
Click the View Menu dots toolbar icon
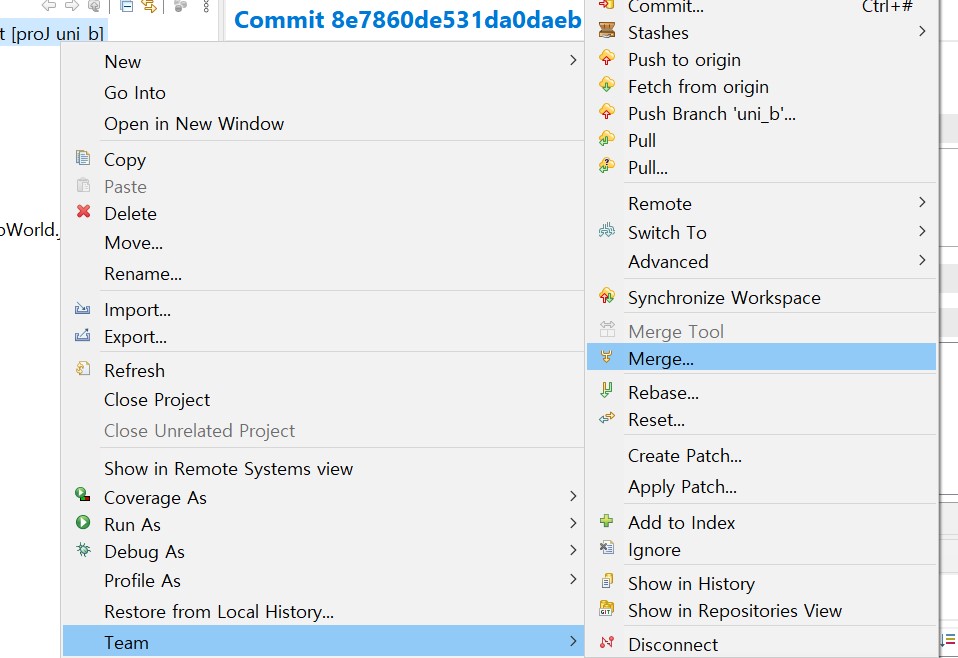[206, 6]
